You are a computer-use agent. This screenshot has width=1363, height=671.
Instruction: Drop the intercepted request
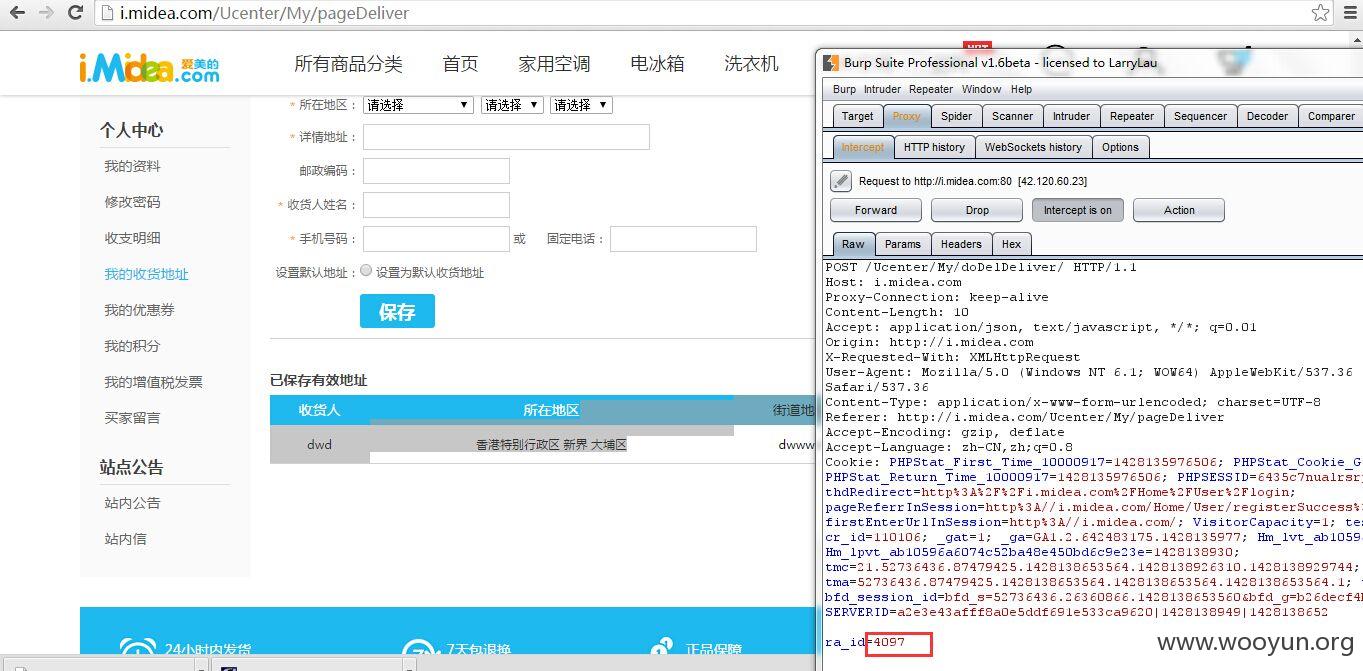point(977,210)
